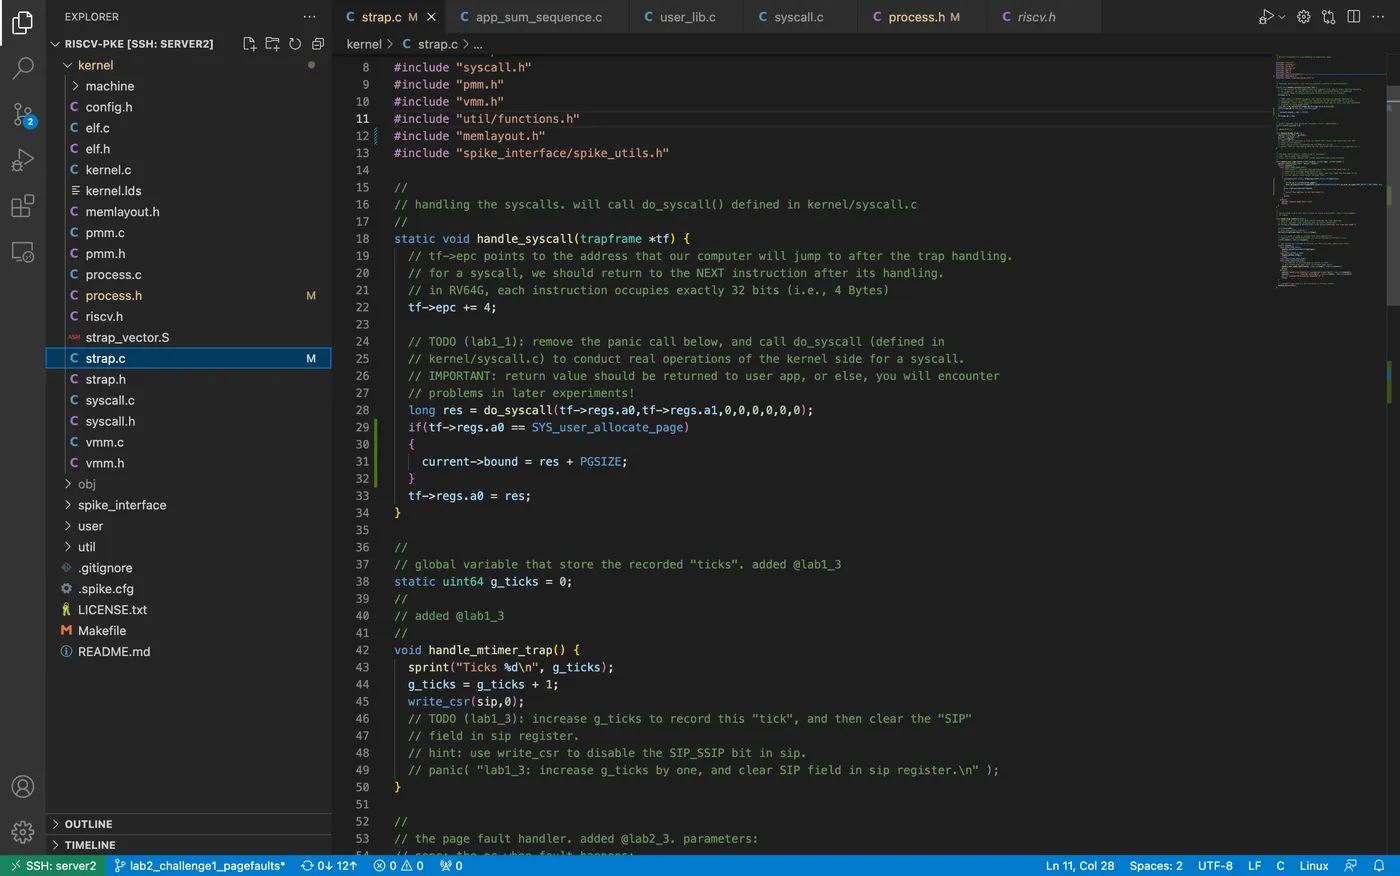Change Spaces: 2 indentation setting

[1156, 866]
